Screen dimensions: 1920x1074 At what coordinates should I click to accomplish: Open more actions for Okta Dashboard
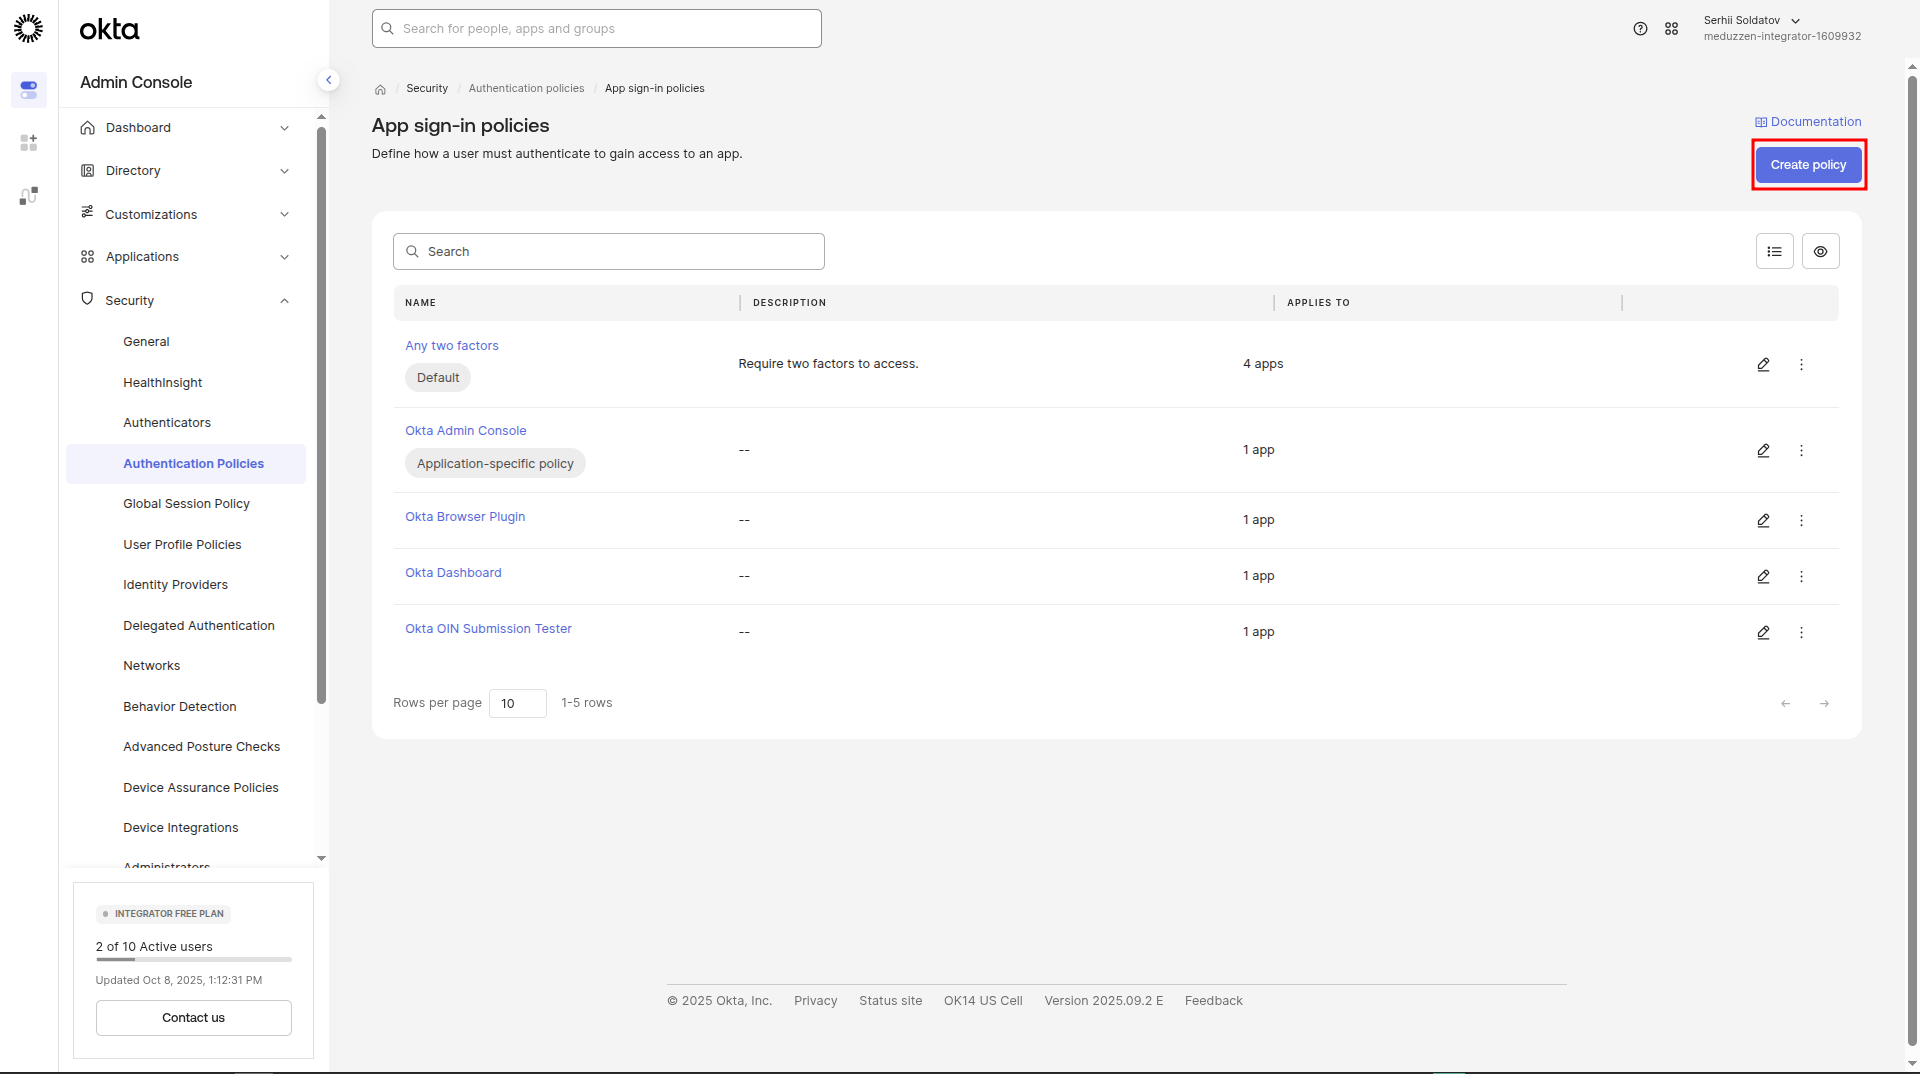pos(1801,577)
